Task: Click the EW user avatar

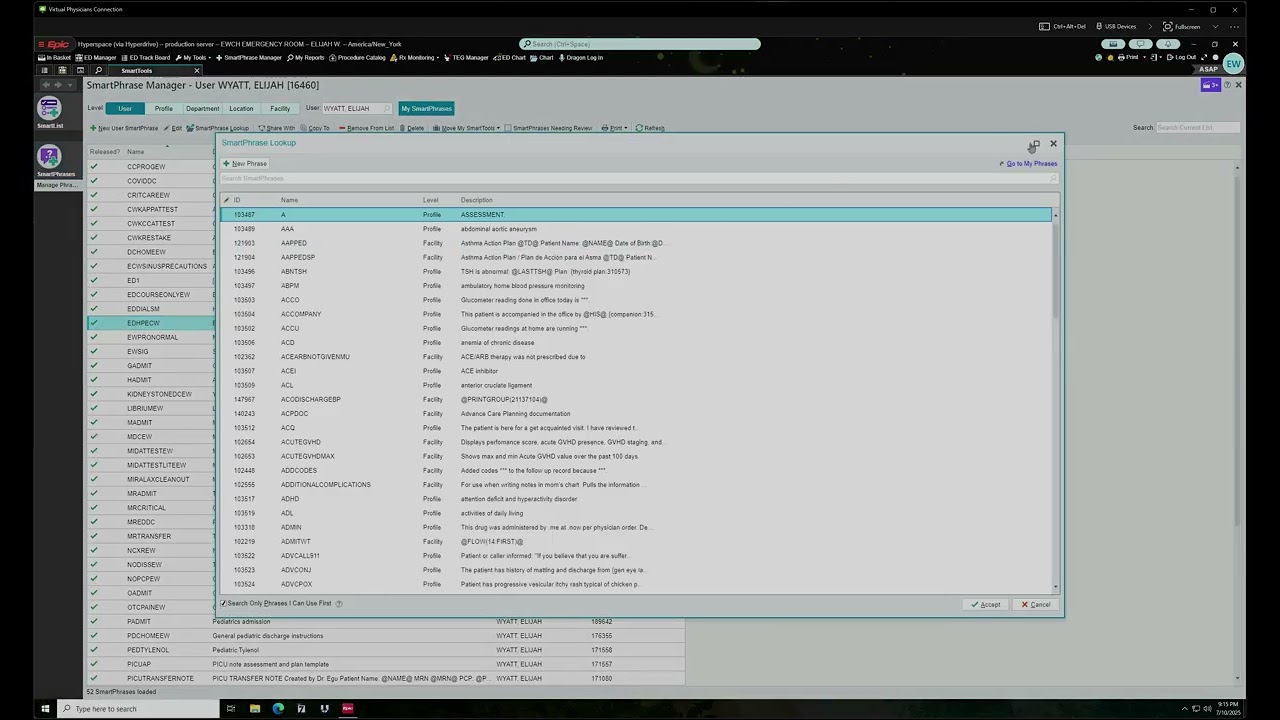Action: (x=1233, y=64)
